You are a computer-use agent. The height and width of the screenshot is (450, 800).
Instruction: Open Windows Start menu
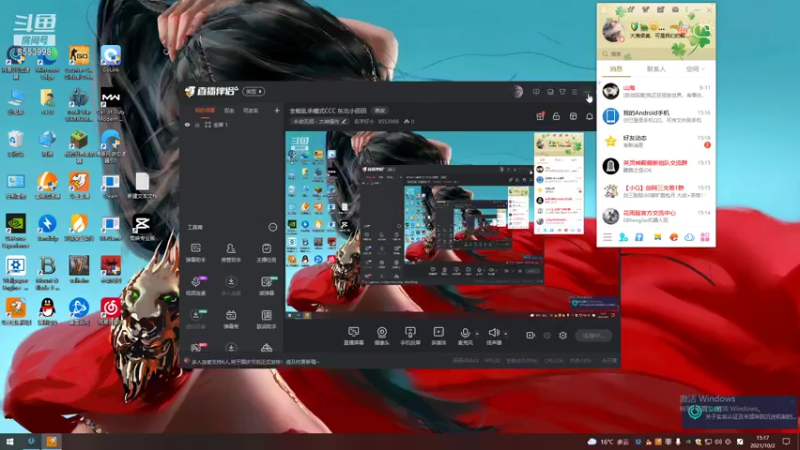tap(10, 442)
